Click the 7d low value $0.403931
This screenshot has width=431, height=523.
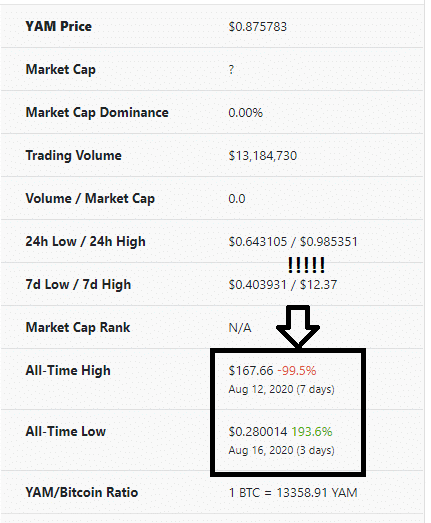tap(258, 285)
